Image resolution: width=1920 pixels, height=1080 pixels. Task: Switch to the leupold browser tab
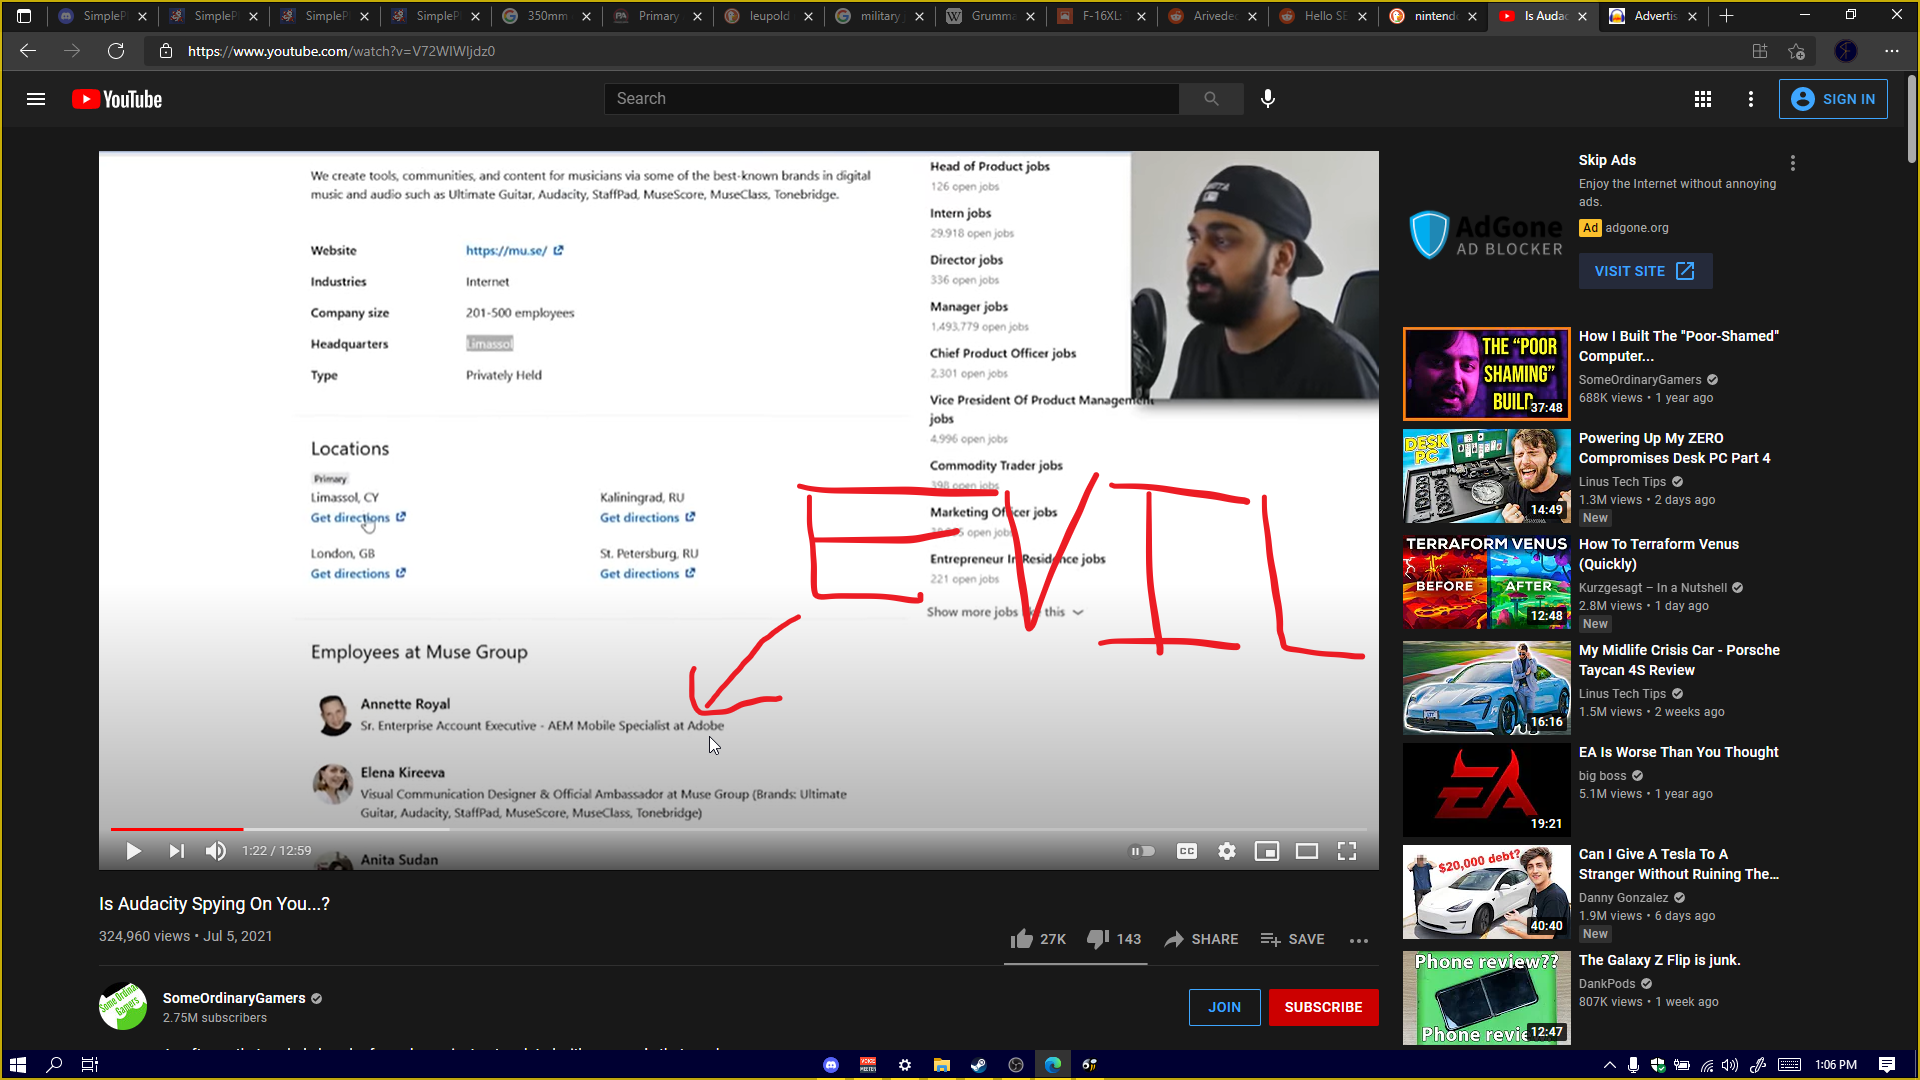(x=769, y=16)
